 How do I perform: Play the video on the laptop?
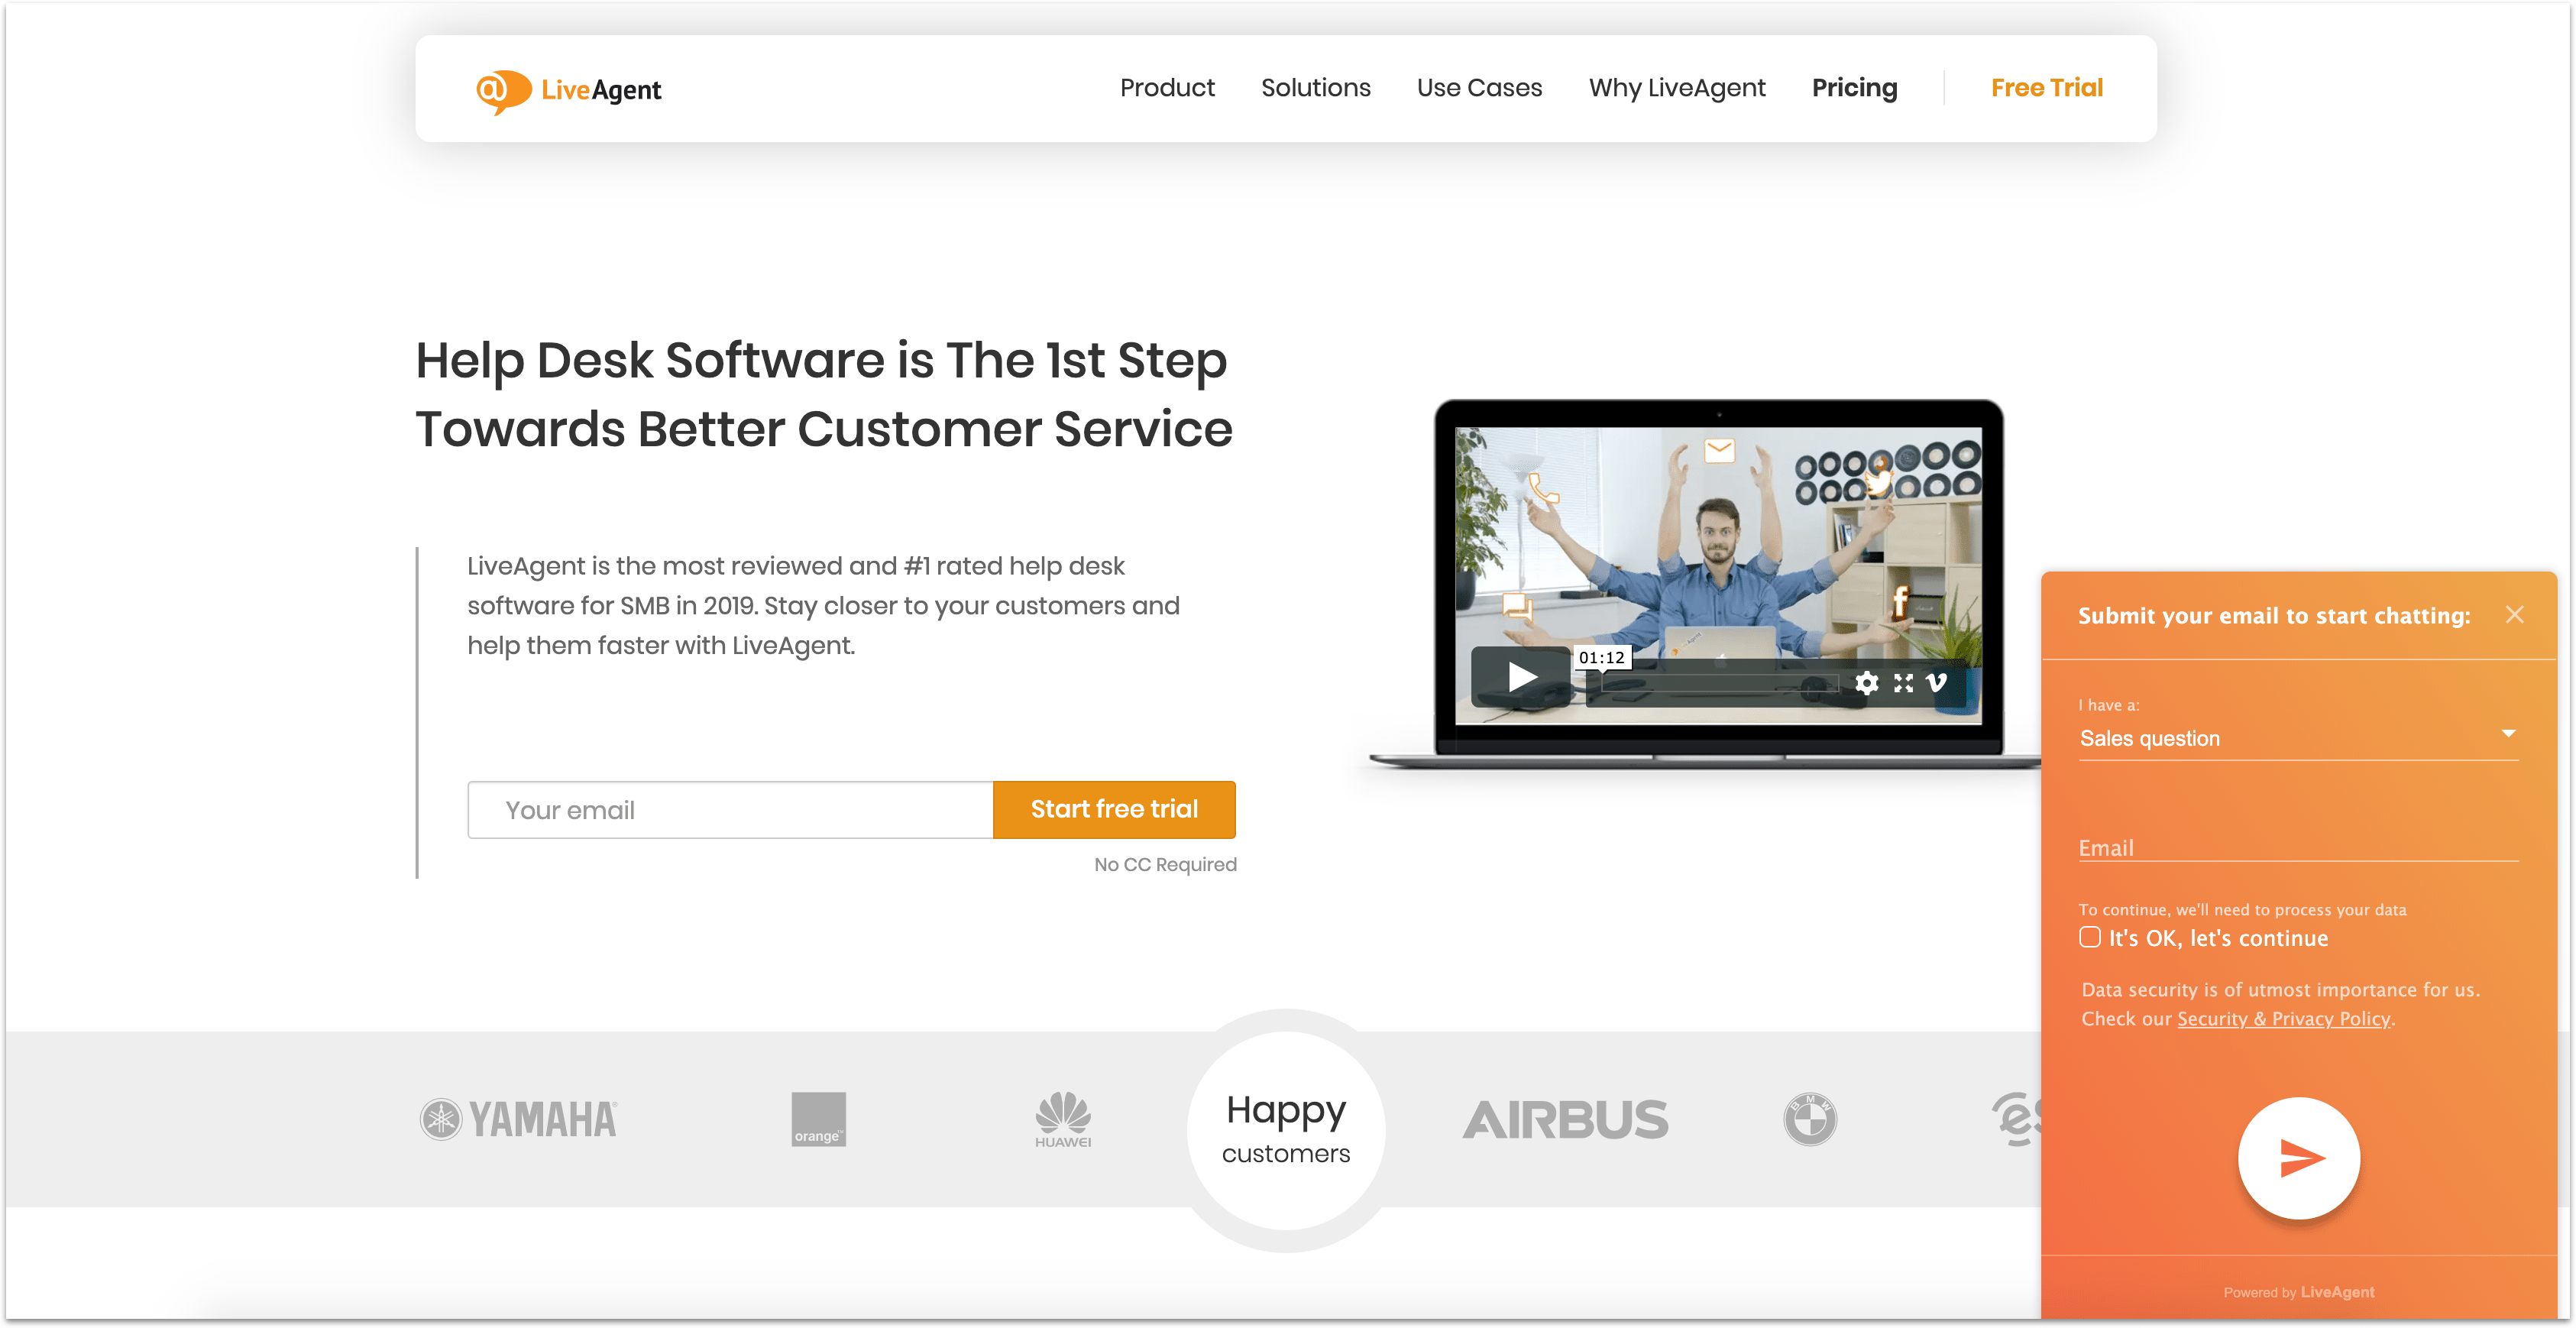[x=1521, y=677]
